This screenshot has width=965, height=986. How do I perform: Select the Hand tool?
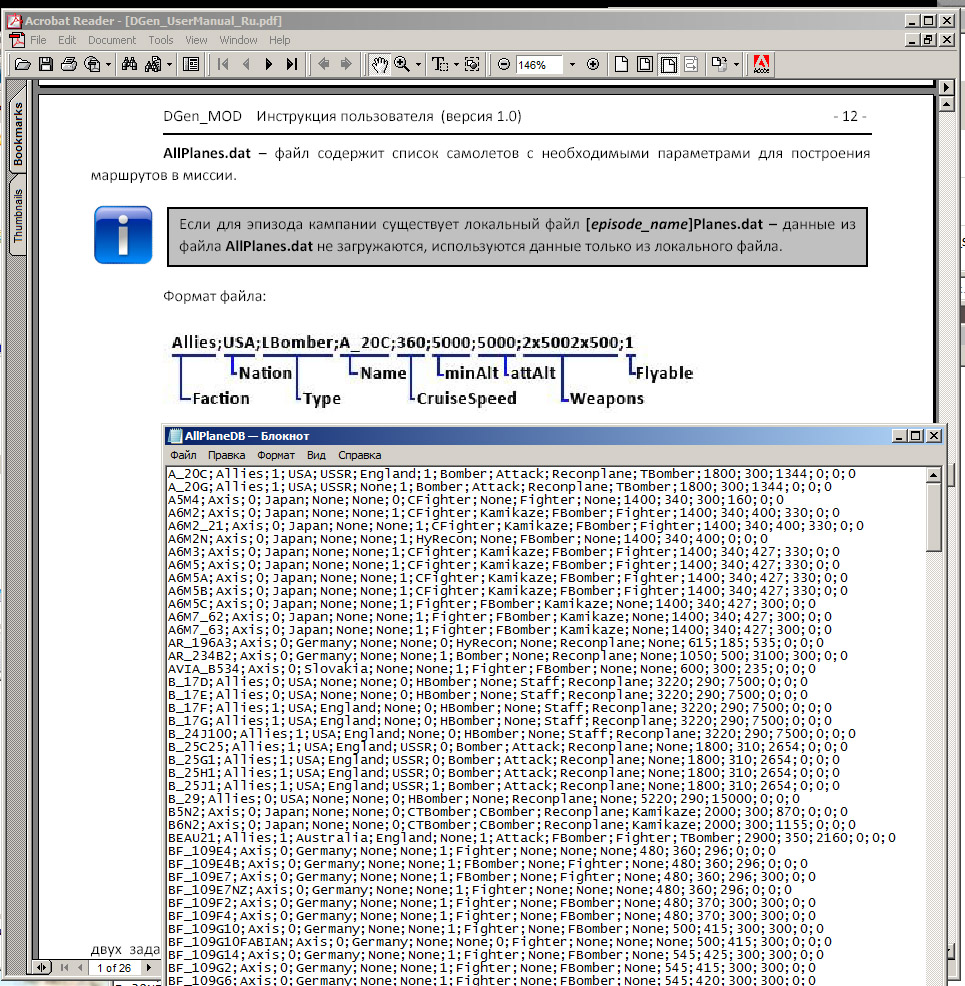(x=379, y=64)
